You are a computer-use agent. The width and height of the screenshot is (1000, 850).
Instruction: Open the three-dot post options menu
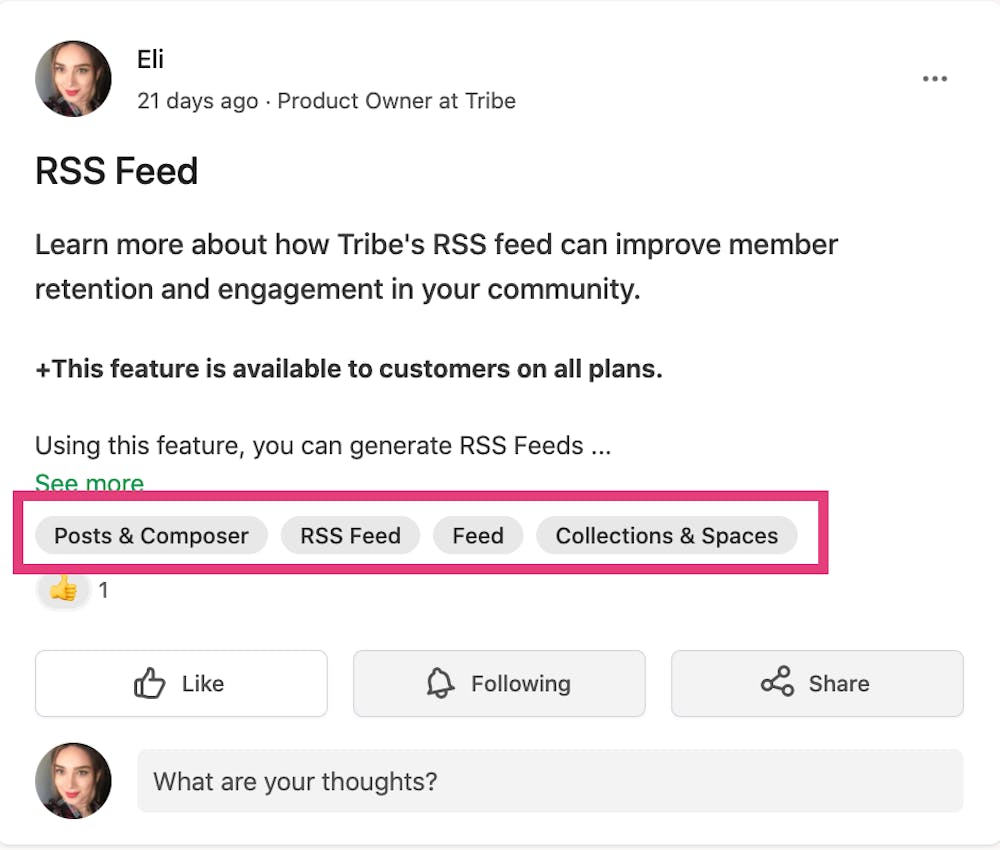pos(934,79)
